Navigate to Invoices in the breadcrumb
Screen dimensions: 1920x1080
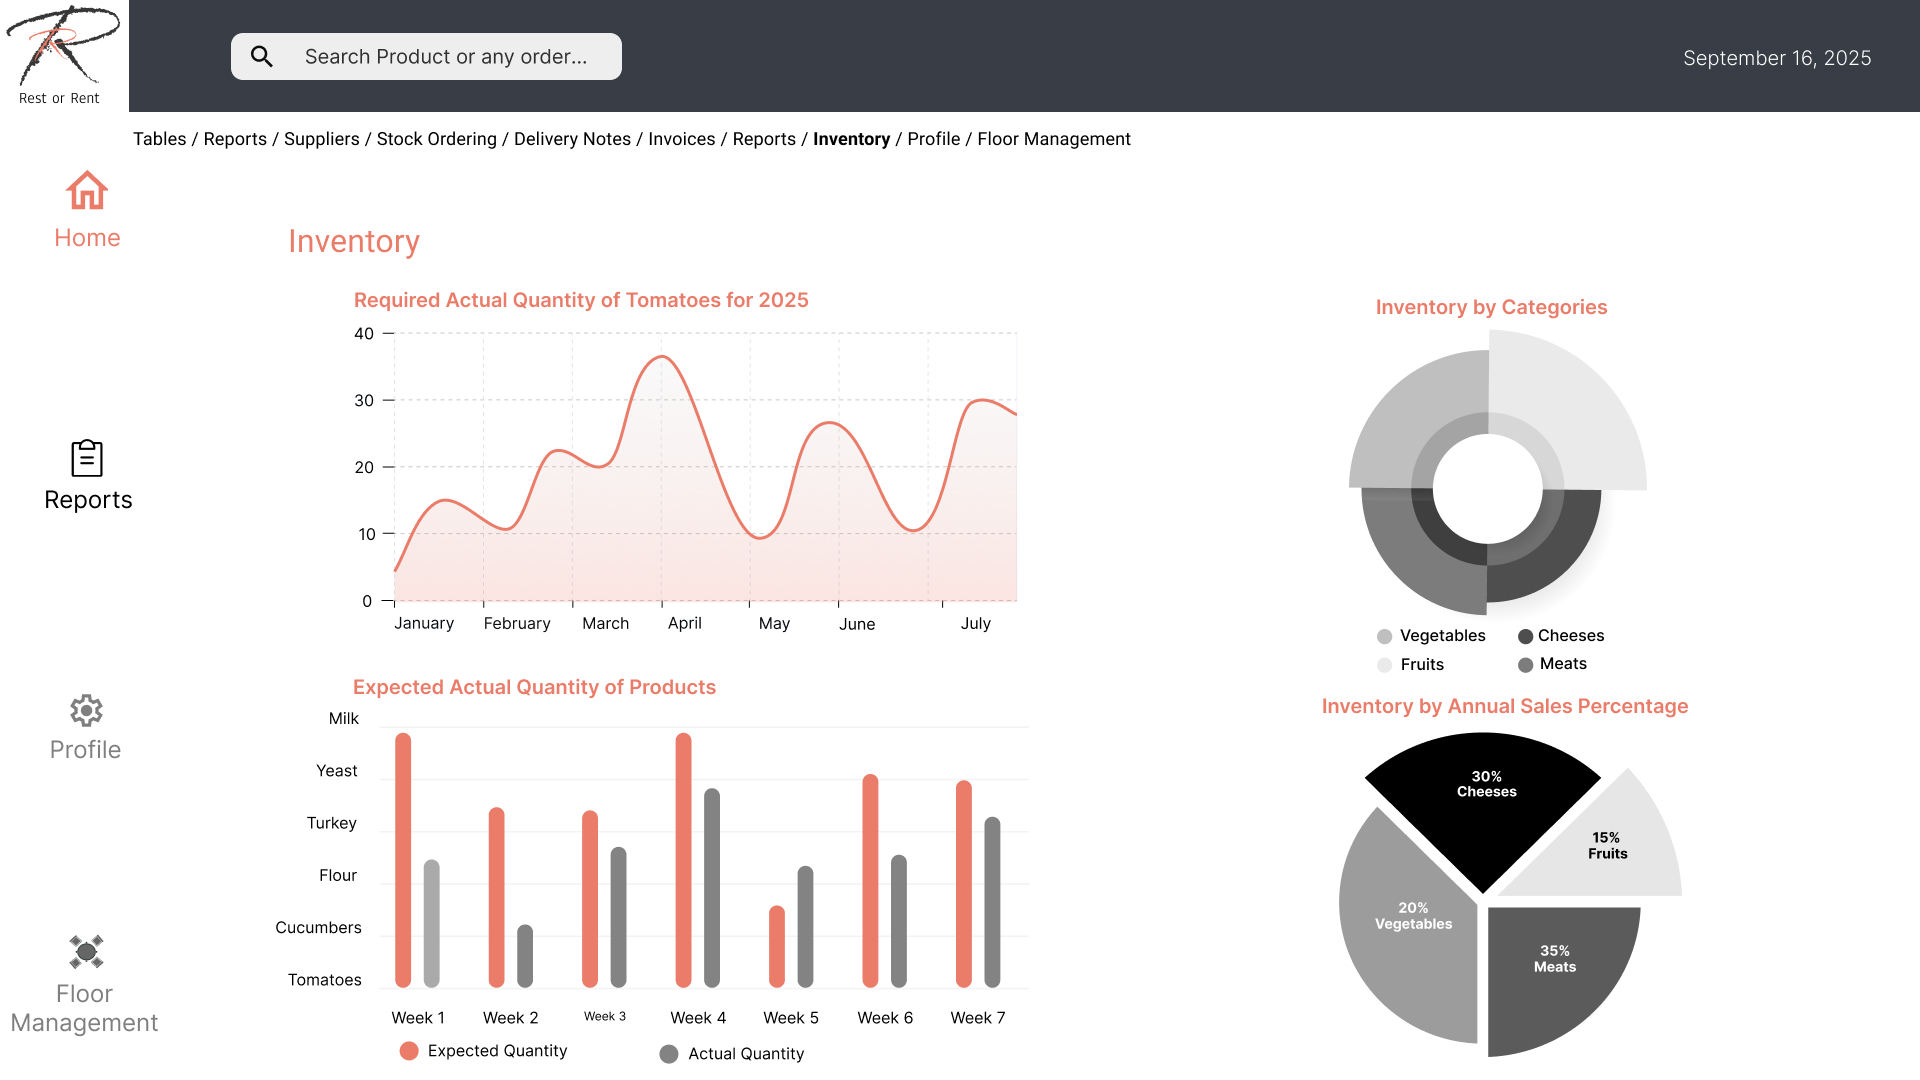[x=681, y=139]
